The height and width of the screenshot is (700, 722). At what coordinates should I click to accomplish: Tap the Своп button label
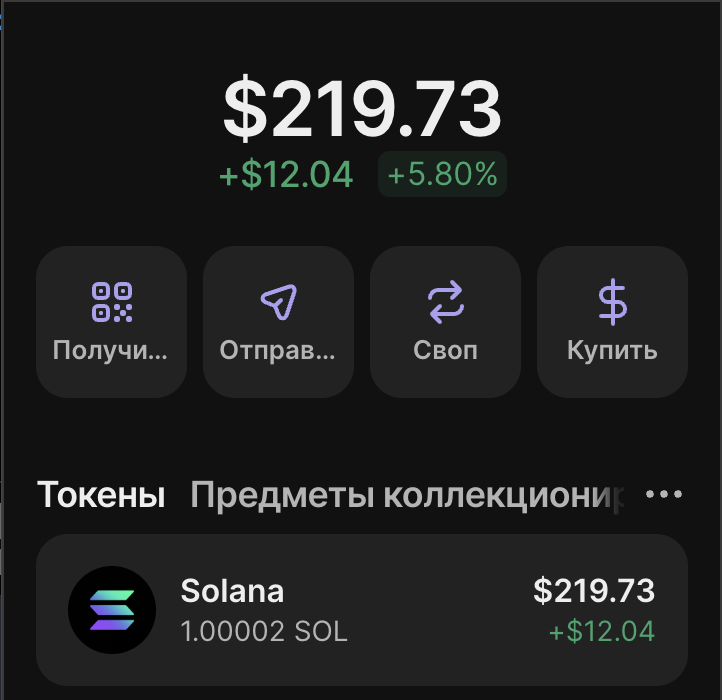445,351
